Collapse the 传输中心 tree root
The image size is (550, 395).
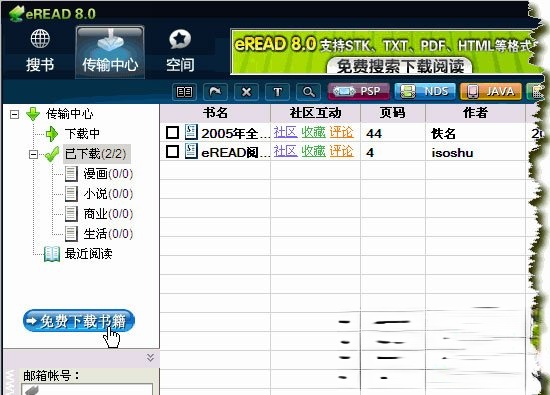[x=14, y=114]
